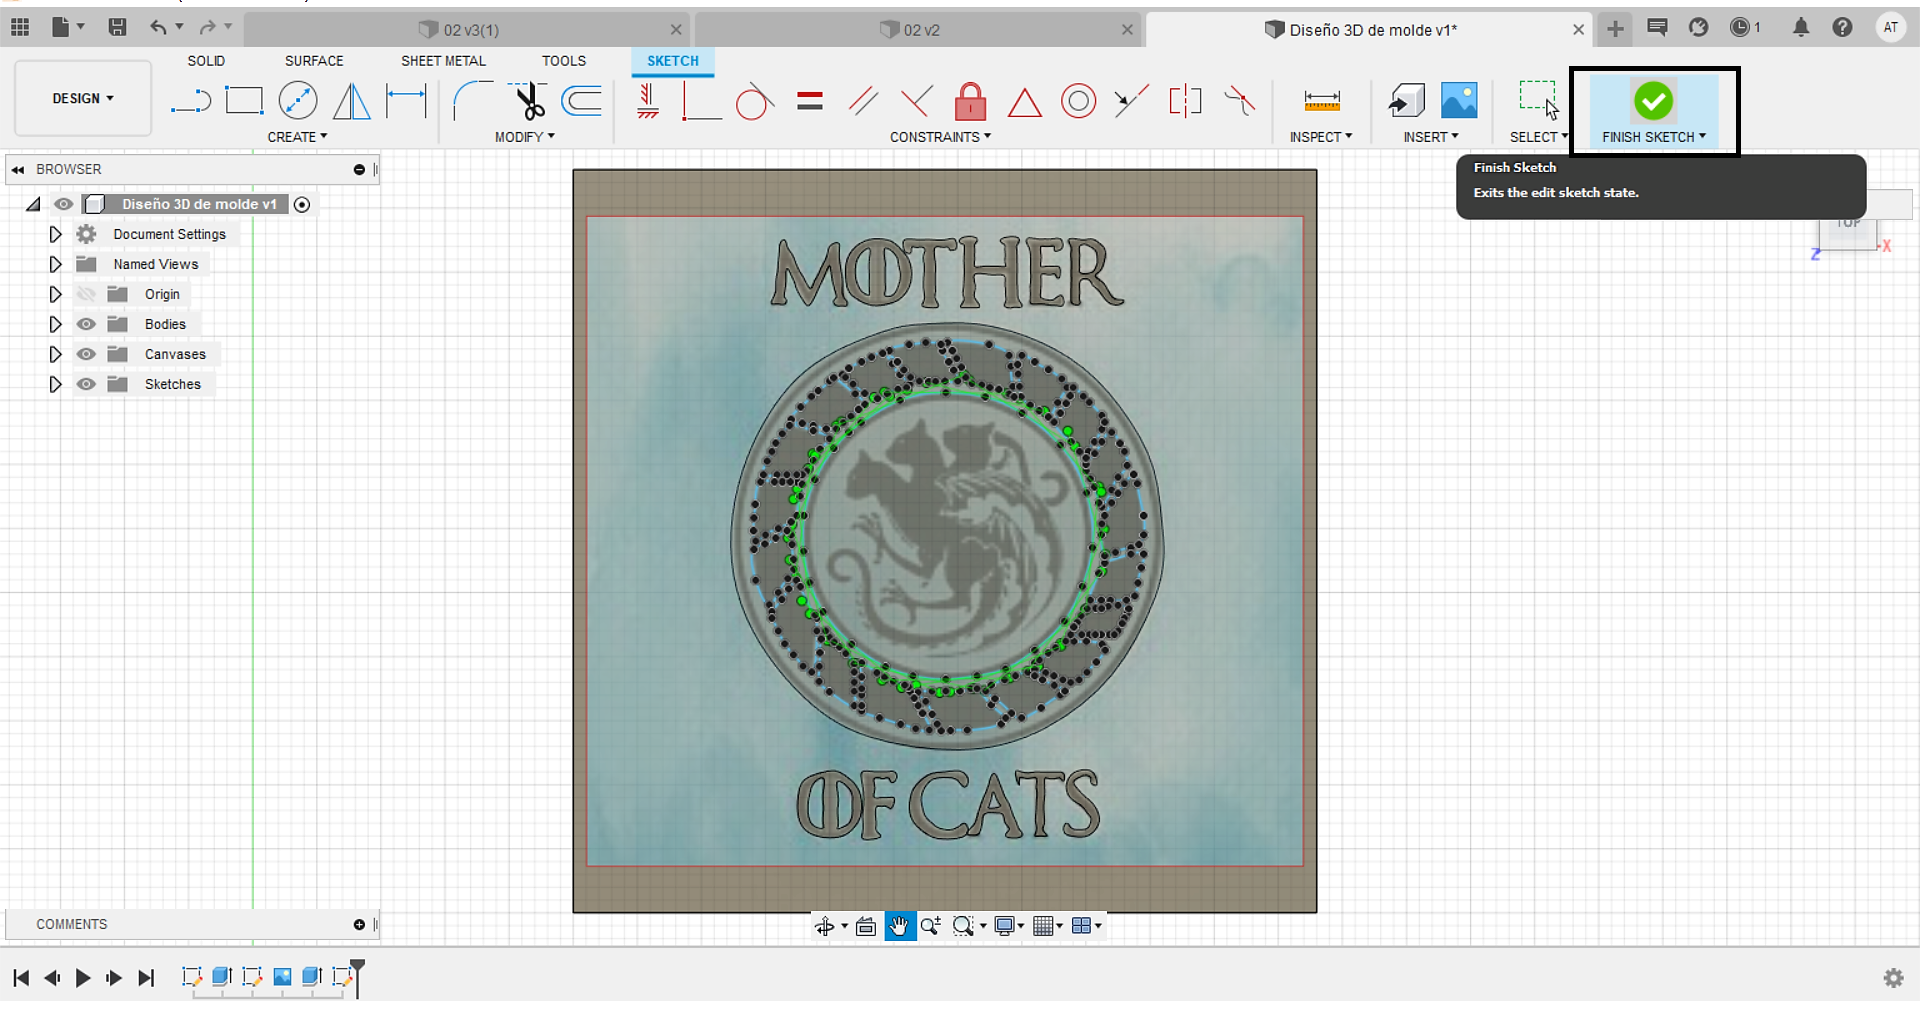1920x1032 pixels.
Task: Collapse the root component tree triangle
Action: 33,204
